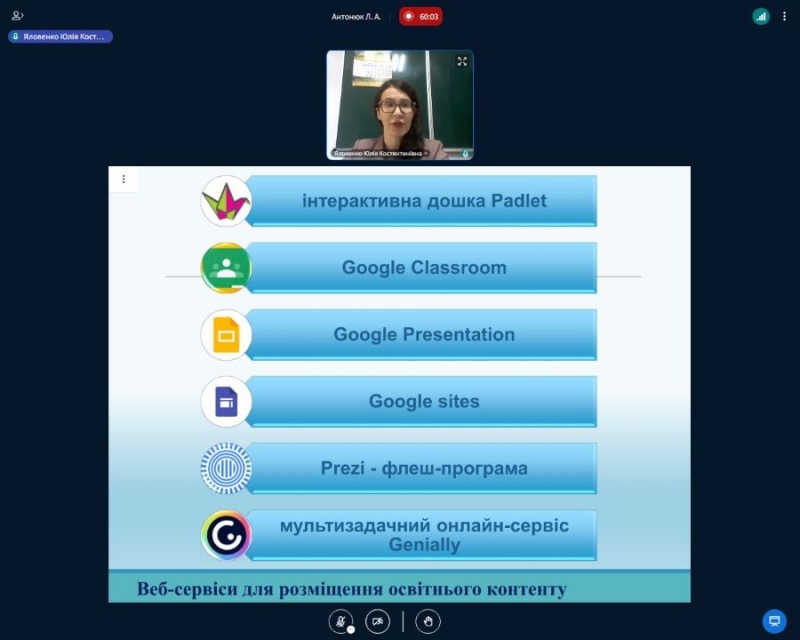Toggle the microphone mute button
The image size is (800, 640).
341,621
